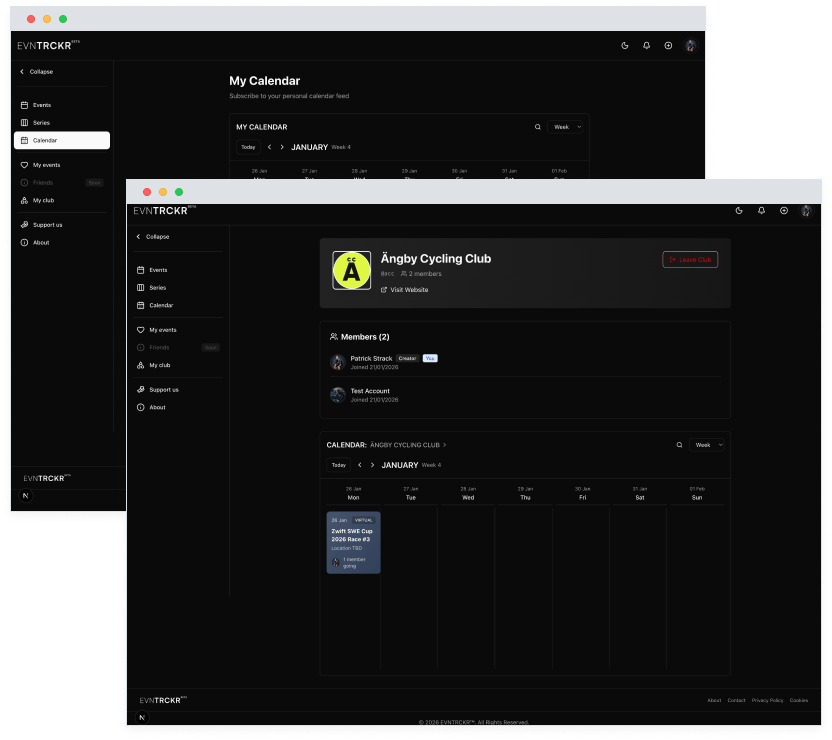Image resolution: width=832 pixels, height=740 pixels.
Task: Select My club in front window sidebar
Action: point(159,365)
